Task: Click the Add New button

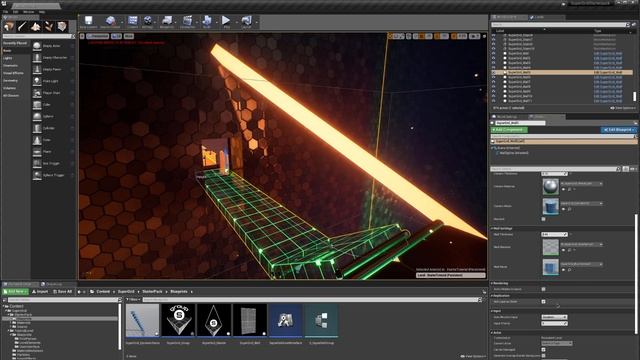Action: pyautogui.click(x=15, y=292)
